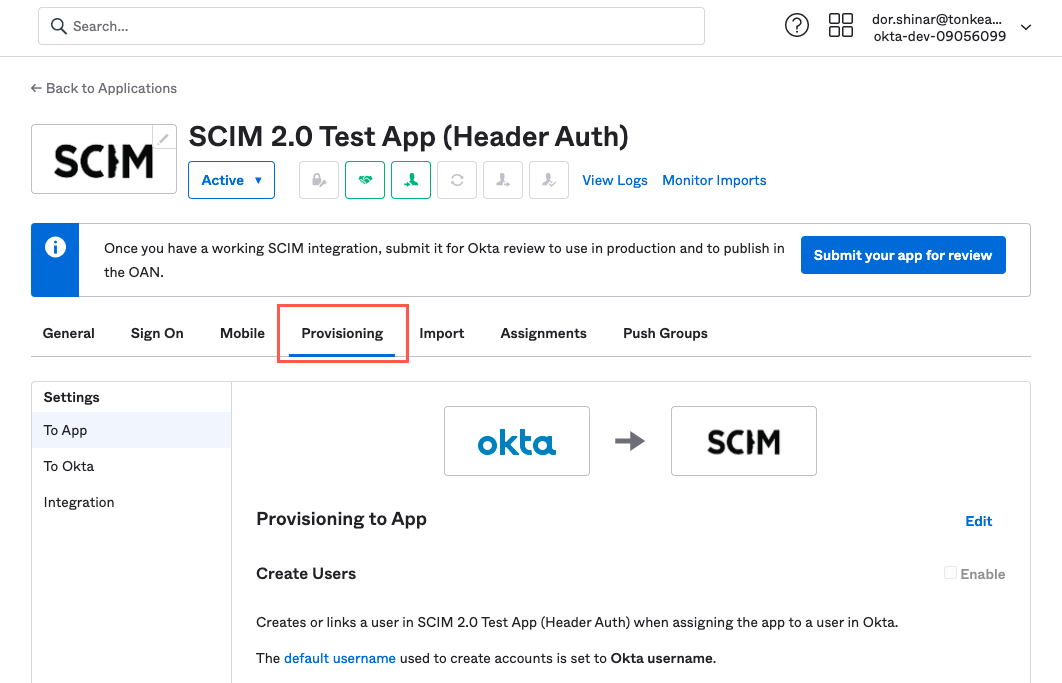Enable the Create Users checkbox

950,574
